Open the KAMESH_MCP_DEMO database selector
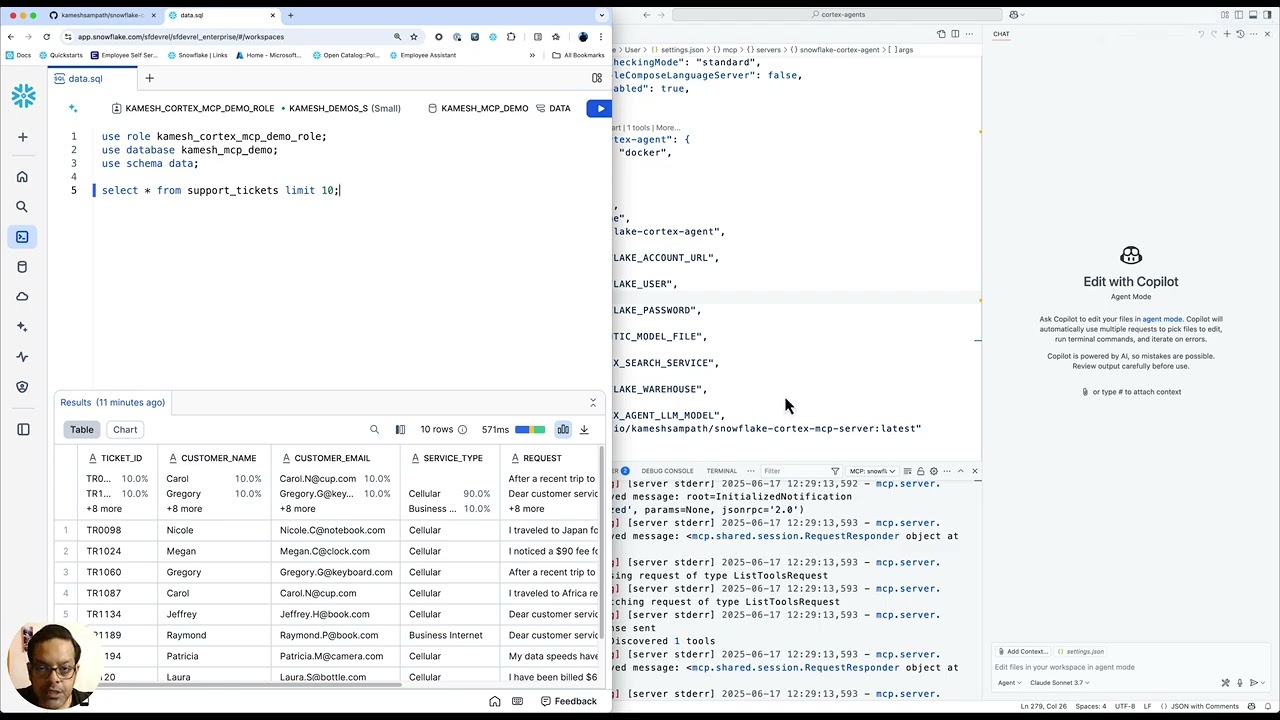1280x720 pixels. tap(478, 108)
